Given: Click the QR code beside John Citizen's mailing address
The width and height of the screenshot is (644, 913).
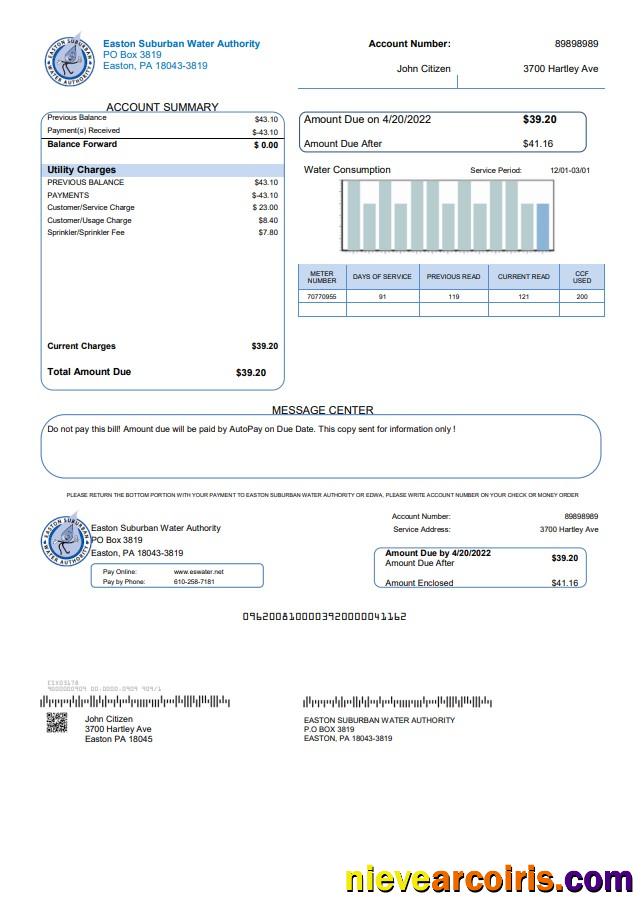Looking at the screenshot, I should click(57, 725).
